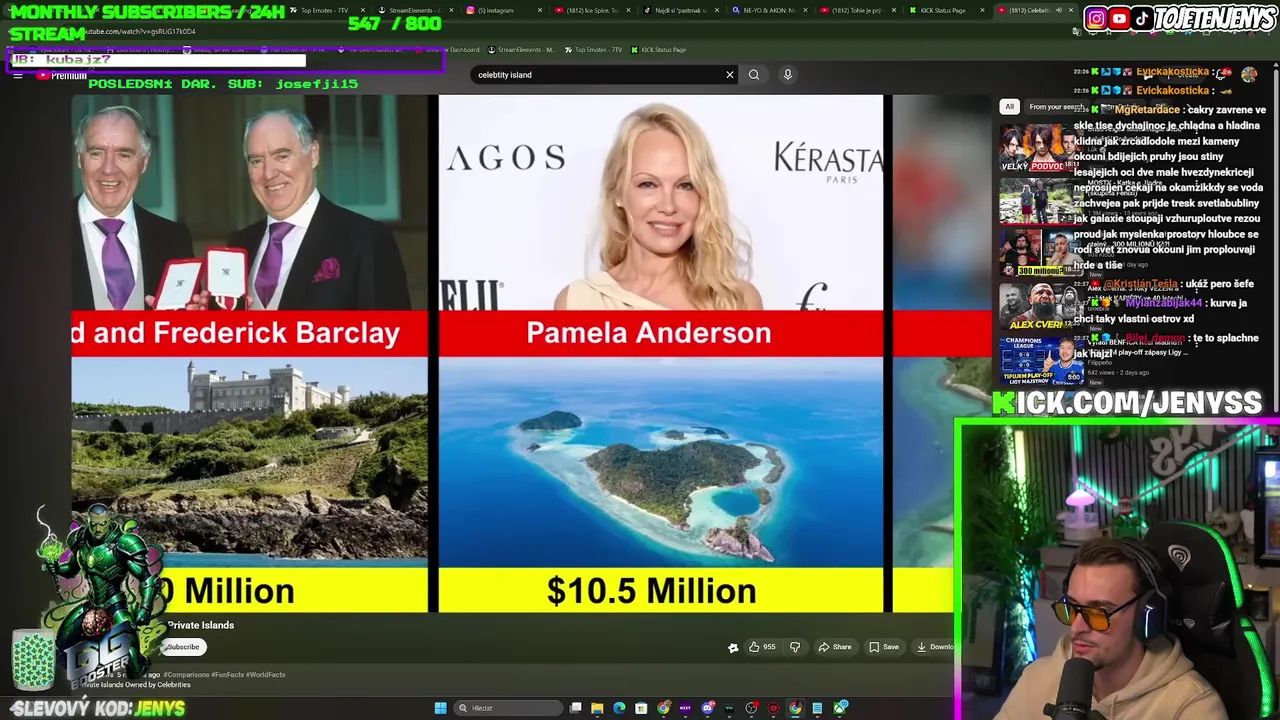The width and height of the screenshot is (1280, 720).
Task: Open the 'KICK Status Page' bookmark
Action: coord(657,49)
